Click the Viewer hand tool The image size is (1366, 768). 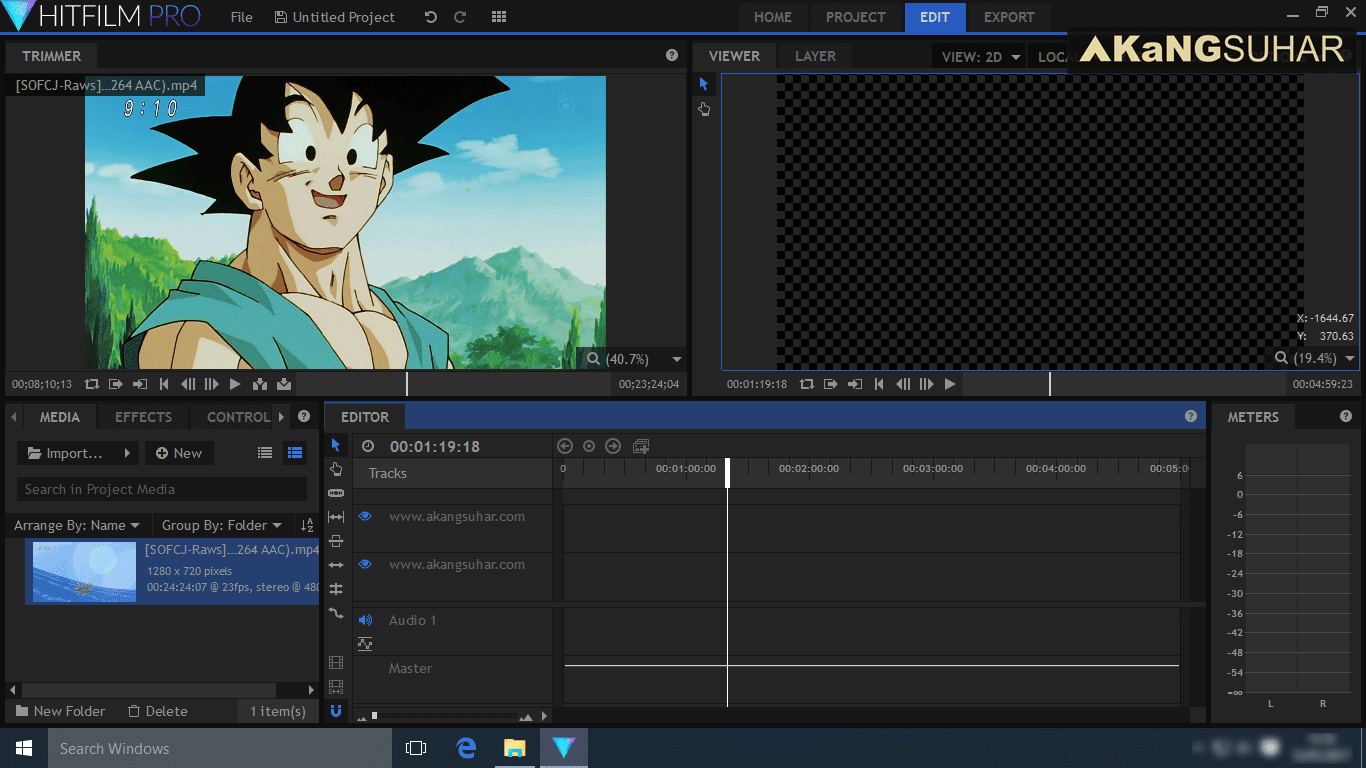pos(704,109)
